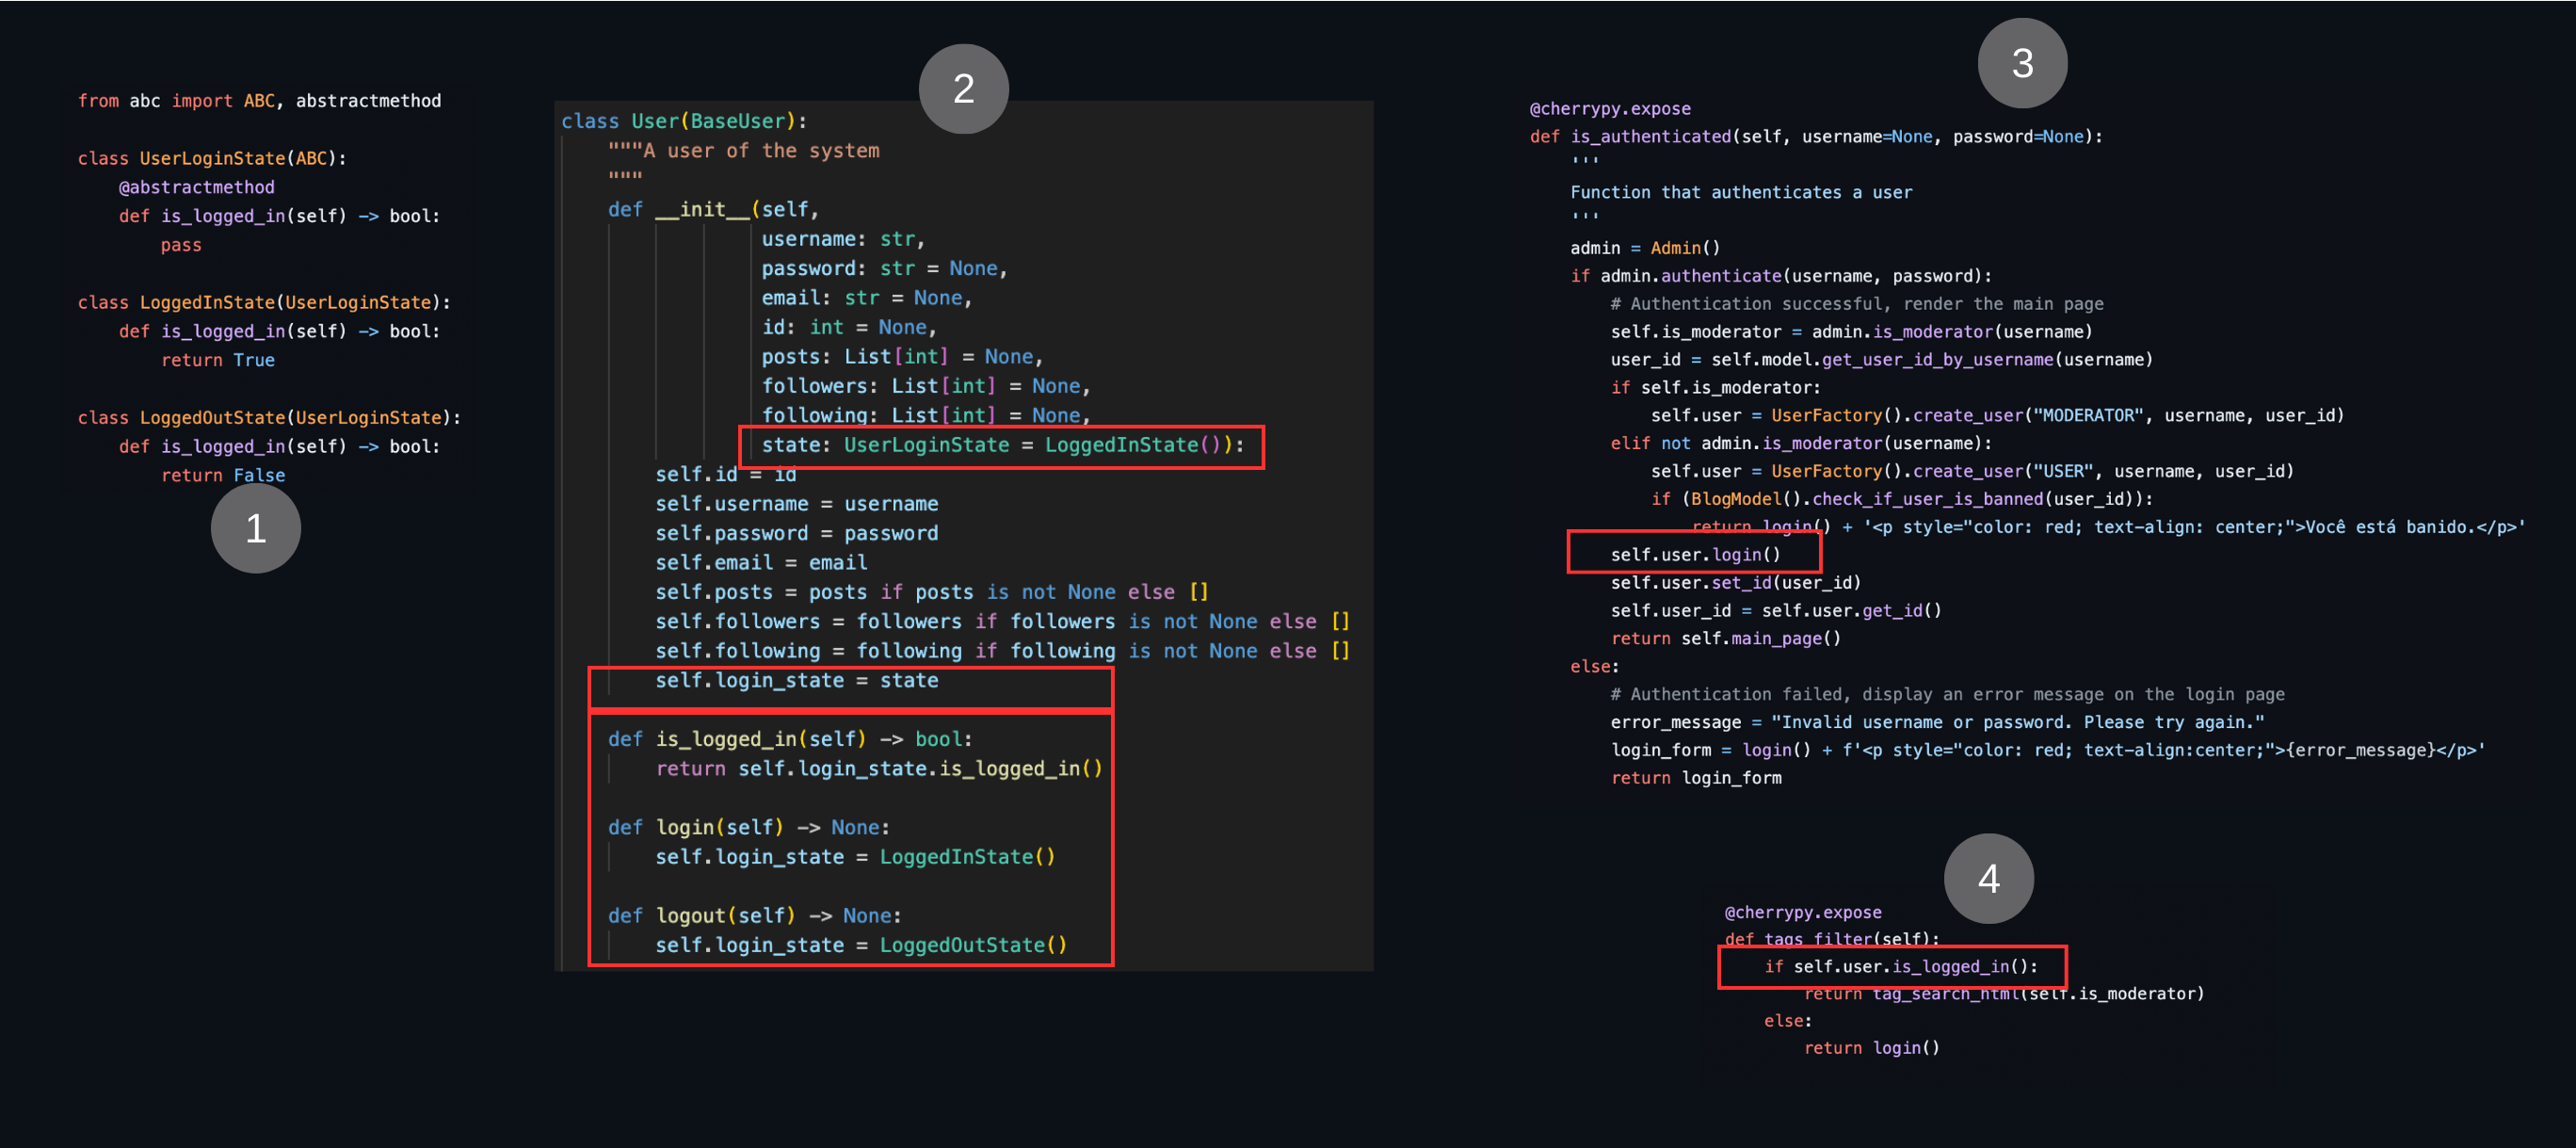The height and width of the screenshot is (1148, 2576).
Task: Click the gray circle numbered 1
Action: [255, 528]
